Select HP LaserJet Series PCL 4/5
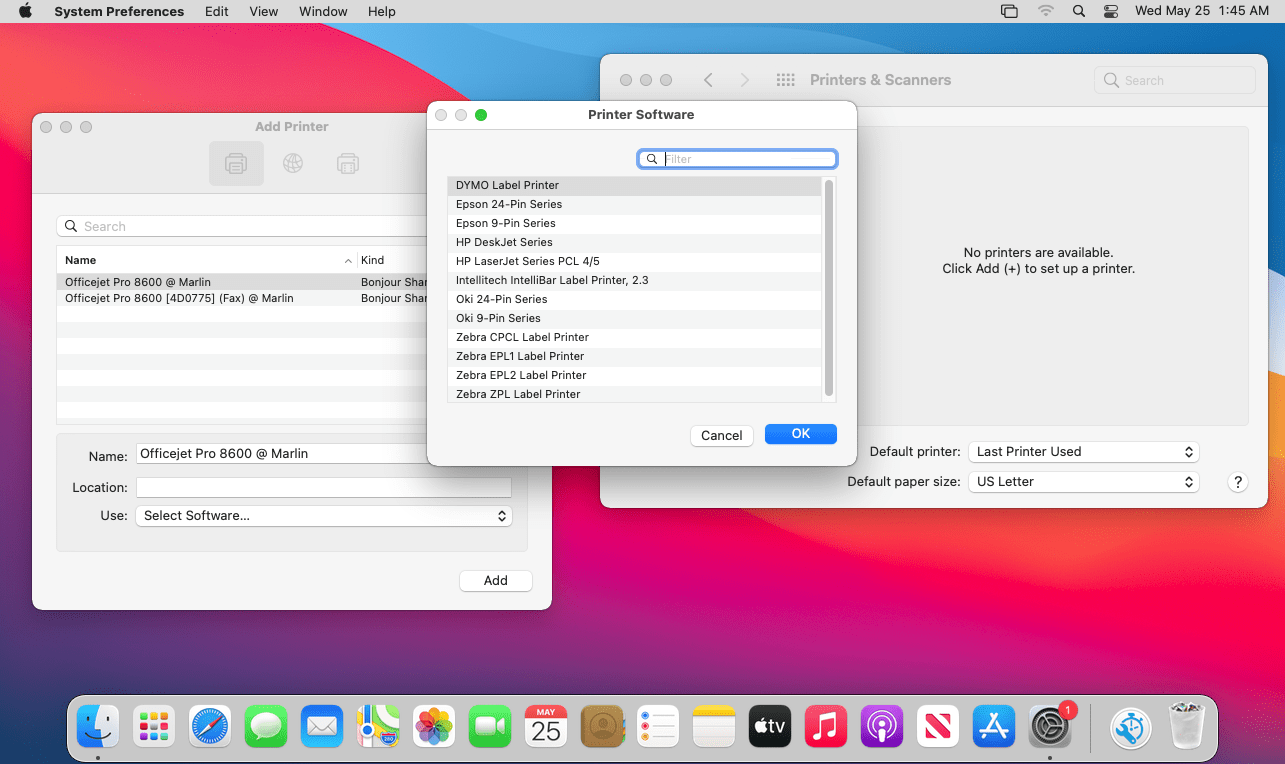Image resolution: width=1285 pixels, height=764 pixels. click(634, 261)
